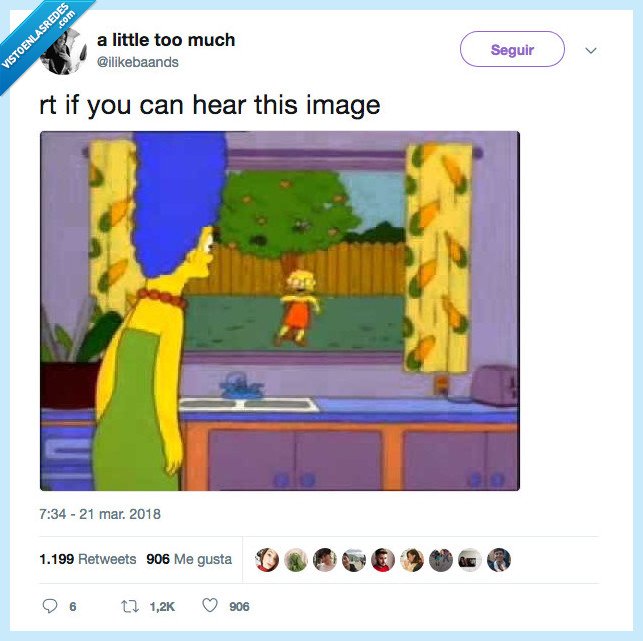The image size is (643, 641).
Task: Like the tweet with heart icon
Action: tap(210, 605)
